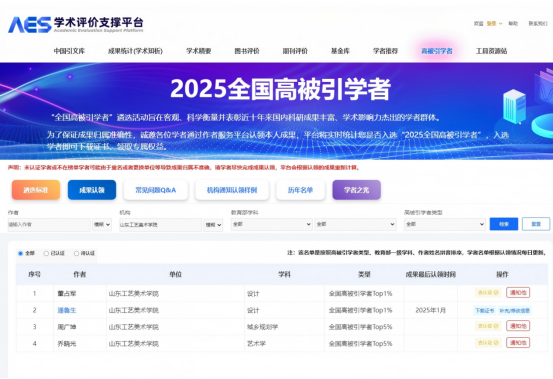Click 去认证 badge in row 3
This screenshot has width=553, height=379.
pos(488,326)
